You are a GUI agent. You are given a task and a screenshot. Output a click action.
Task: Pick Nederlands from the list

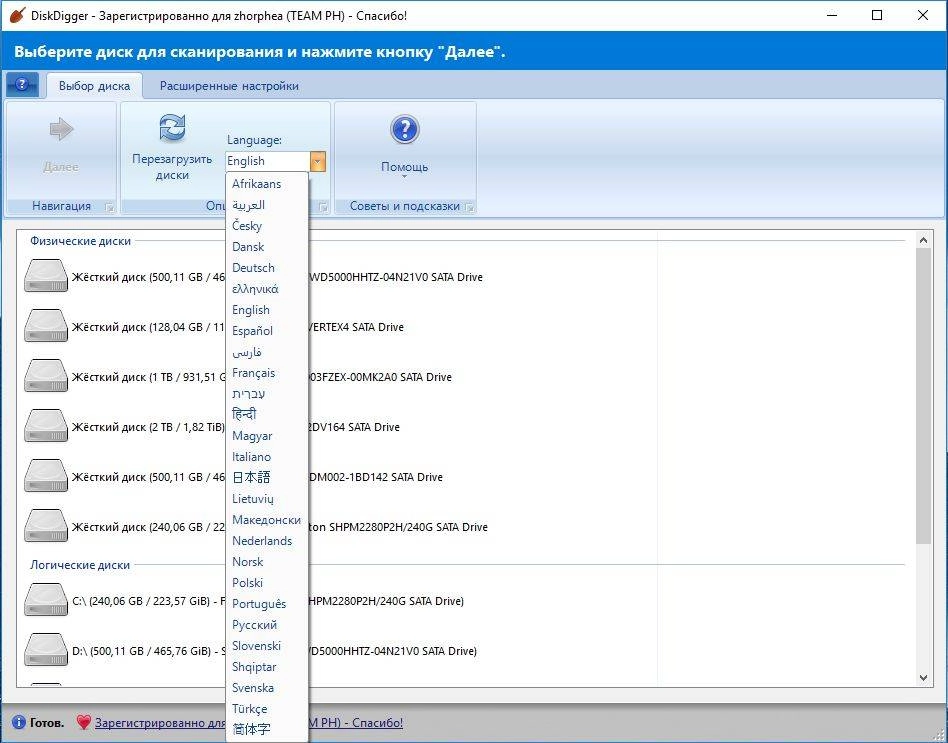[x=267, y=540]
